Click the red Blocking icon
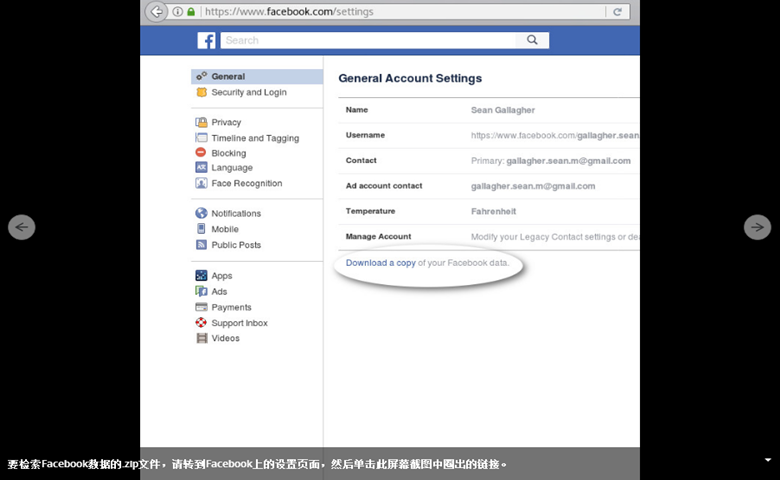780x480 pixels. [201, 152]
